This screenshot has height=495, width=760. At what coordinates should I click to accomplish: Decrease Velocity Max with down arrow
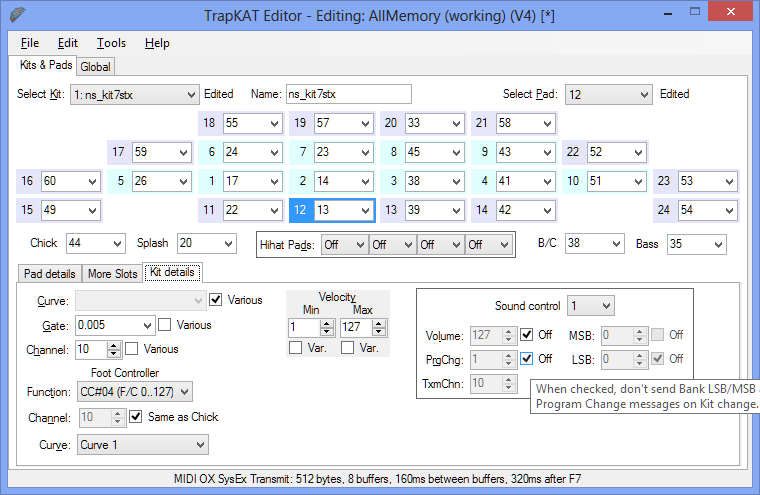[379, 332]
